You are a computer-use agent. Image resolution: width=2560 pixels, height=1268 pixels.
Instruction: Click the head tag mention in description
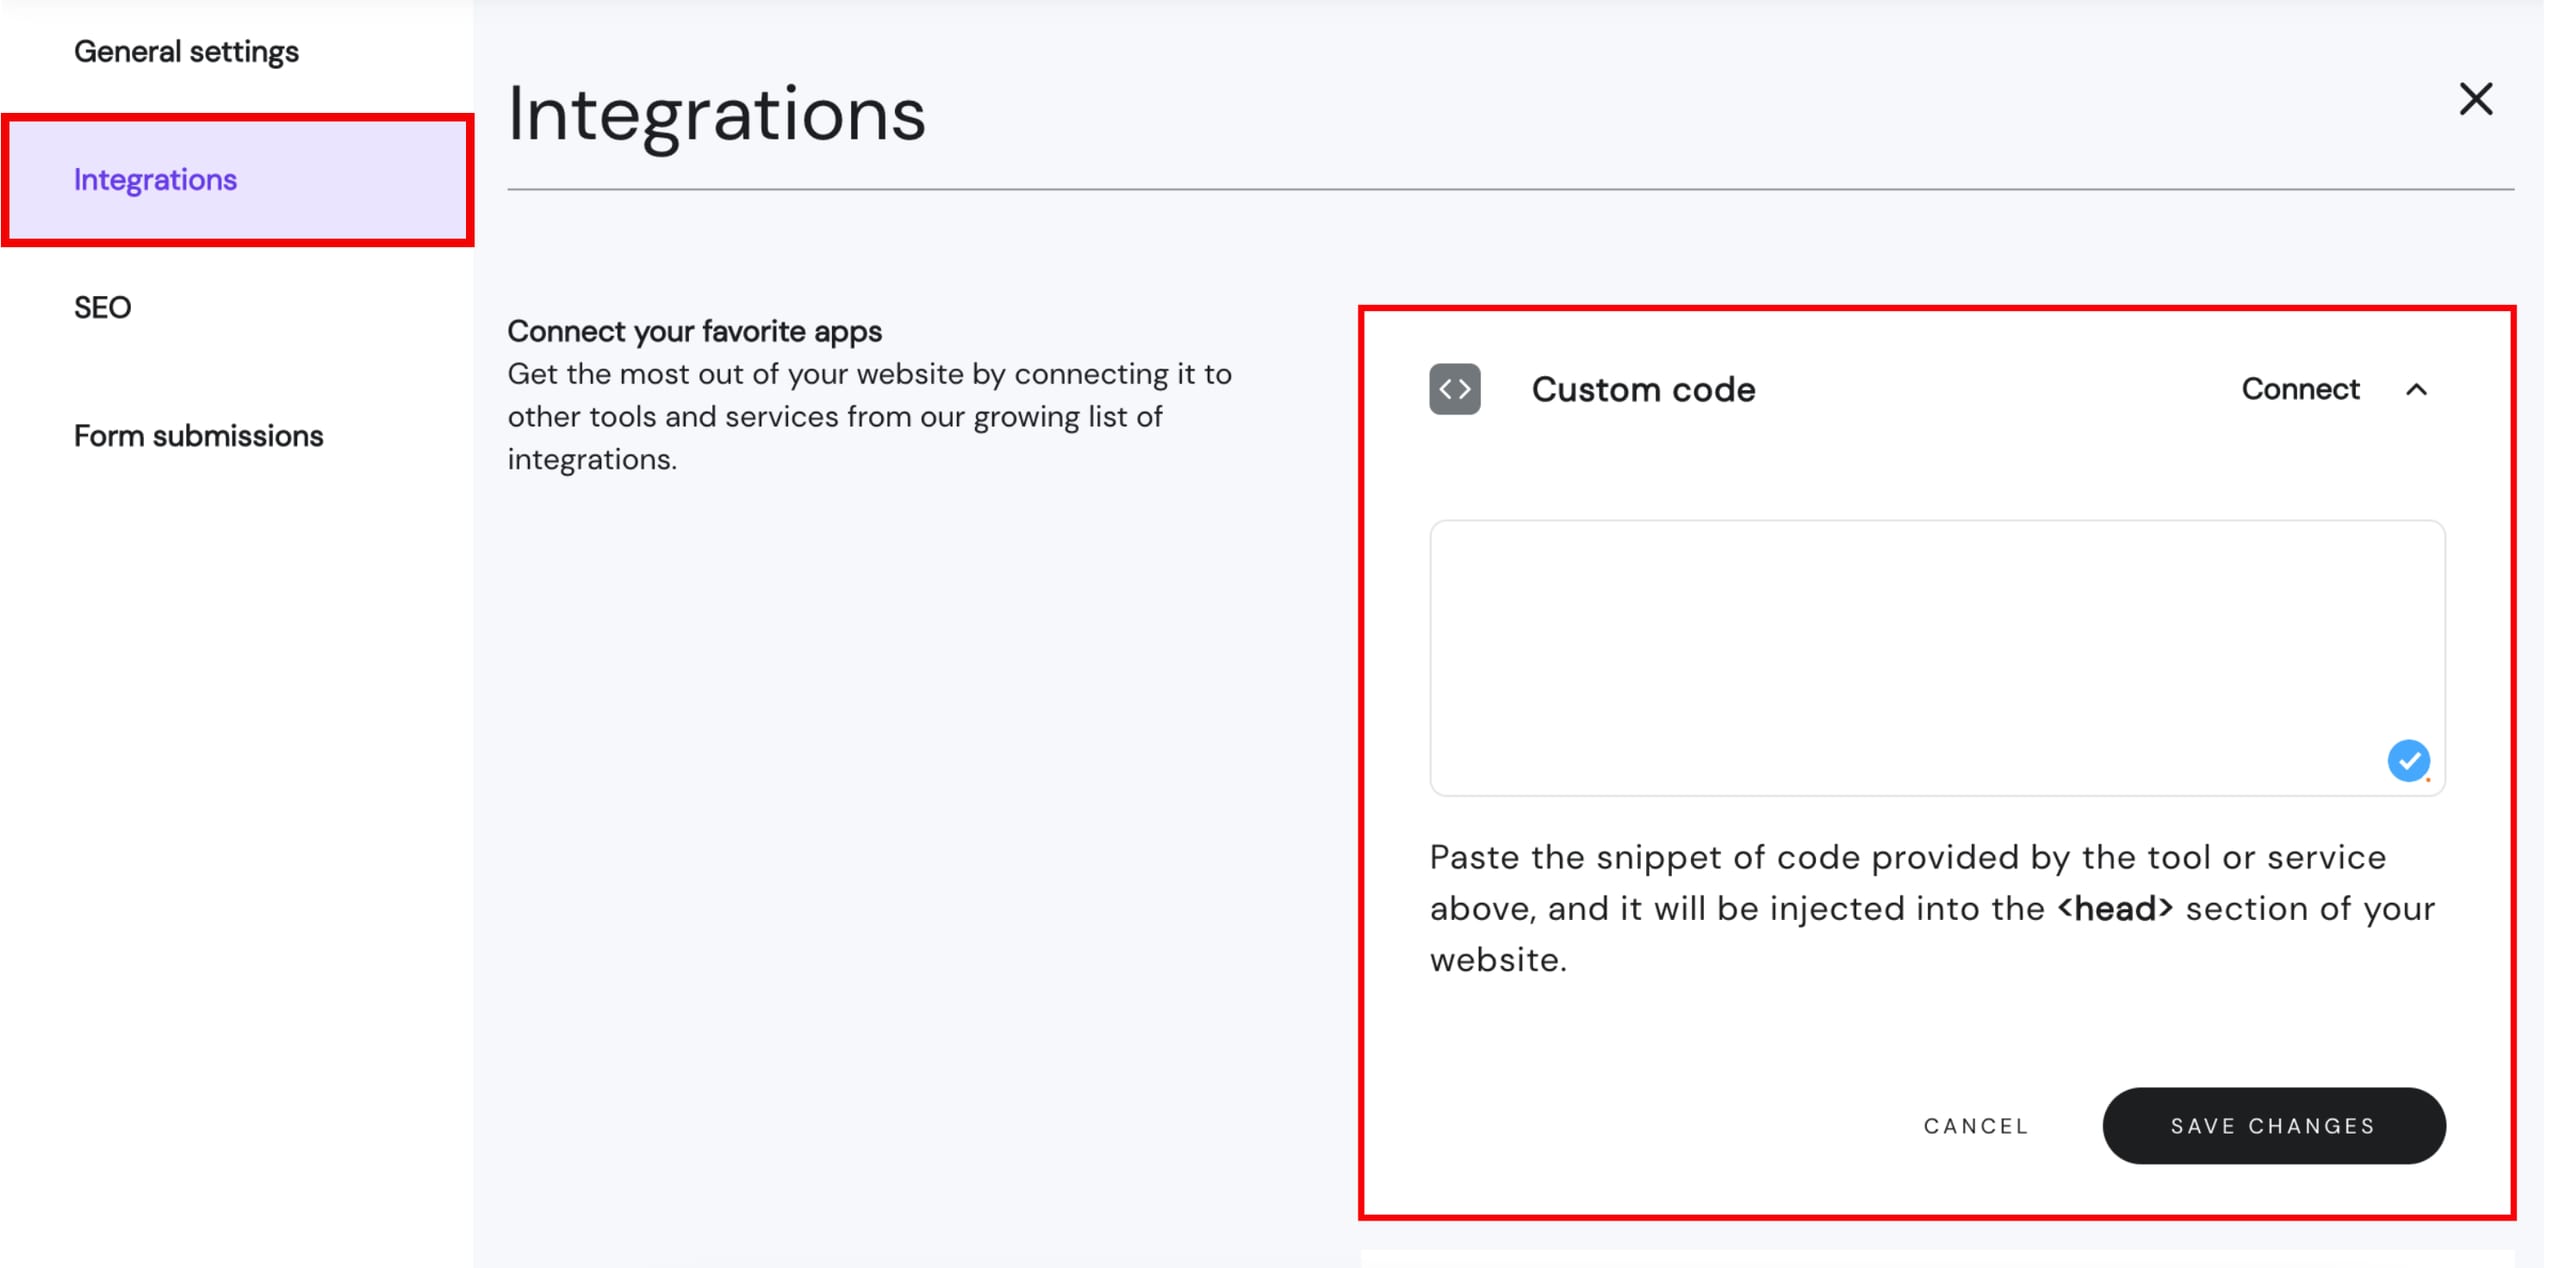pyautogui.click(x=2114, y=908)
